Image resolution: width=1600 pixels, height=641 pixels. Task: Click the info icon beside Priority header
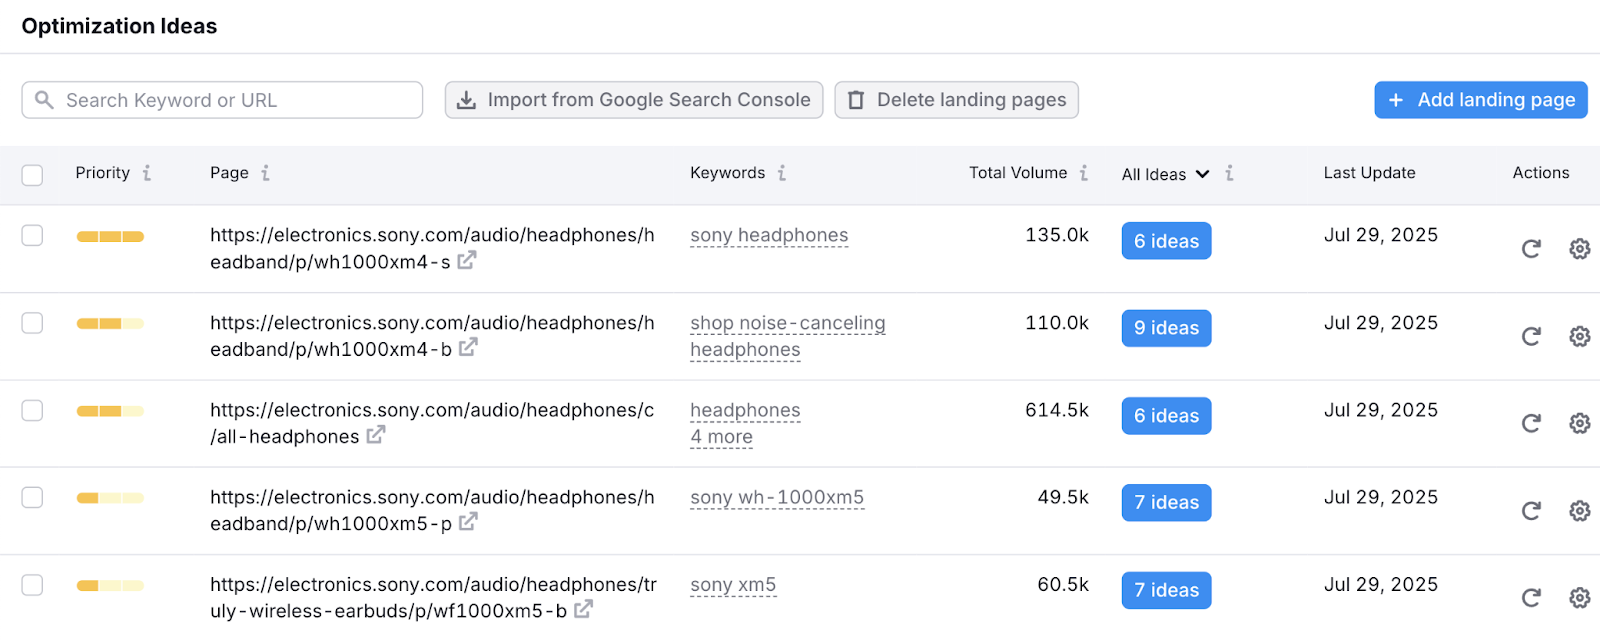point(146,173)
